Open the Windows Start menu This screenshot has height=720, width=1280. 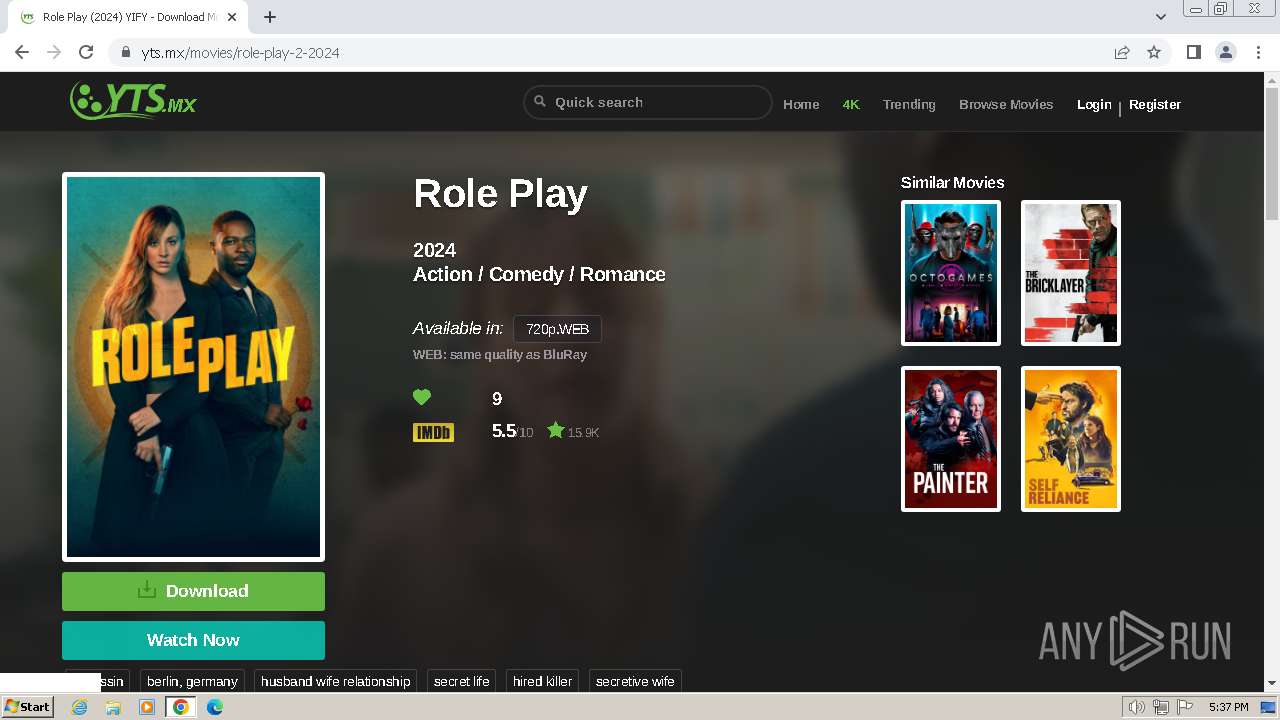(x=27, y=707)
